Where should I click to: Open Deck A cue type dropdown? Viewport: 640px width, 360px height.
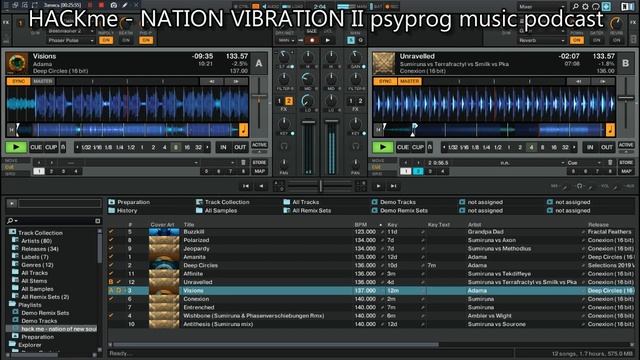click(x=218, y=162)
